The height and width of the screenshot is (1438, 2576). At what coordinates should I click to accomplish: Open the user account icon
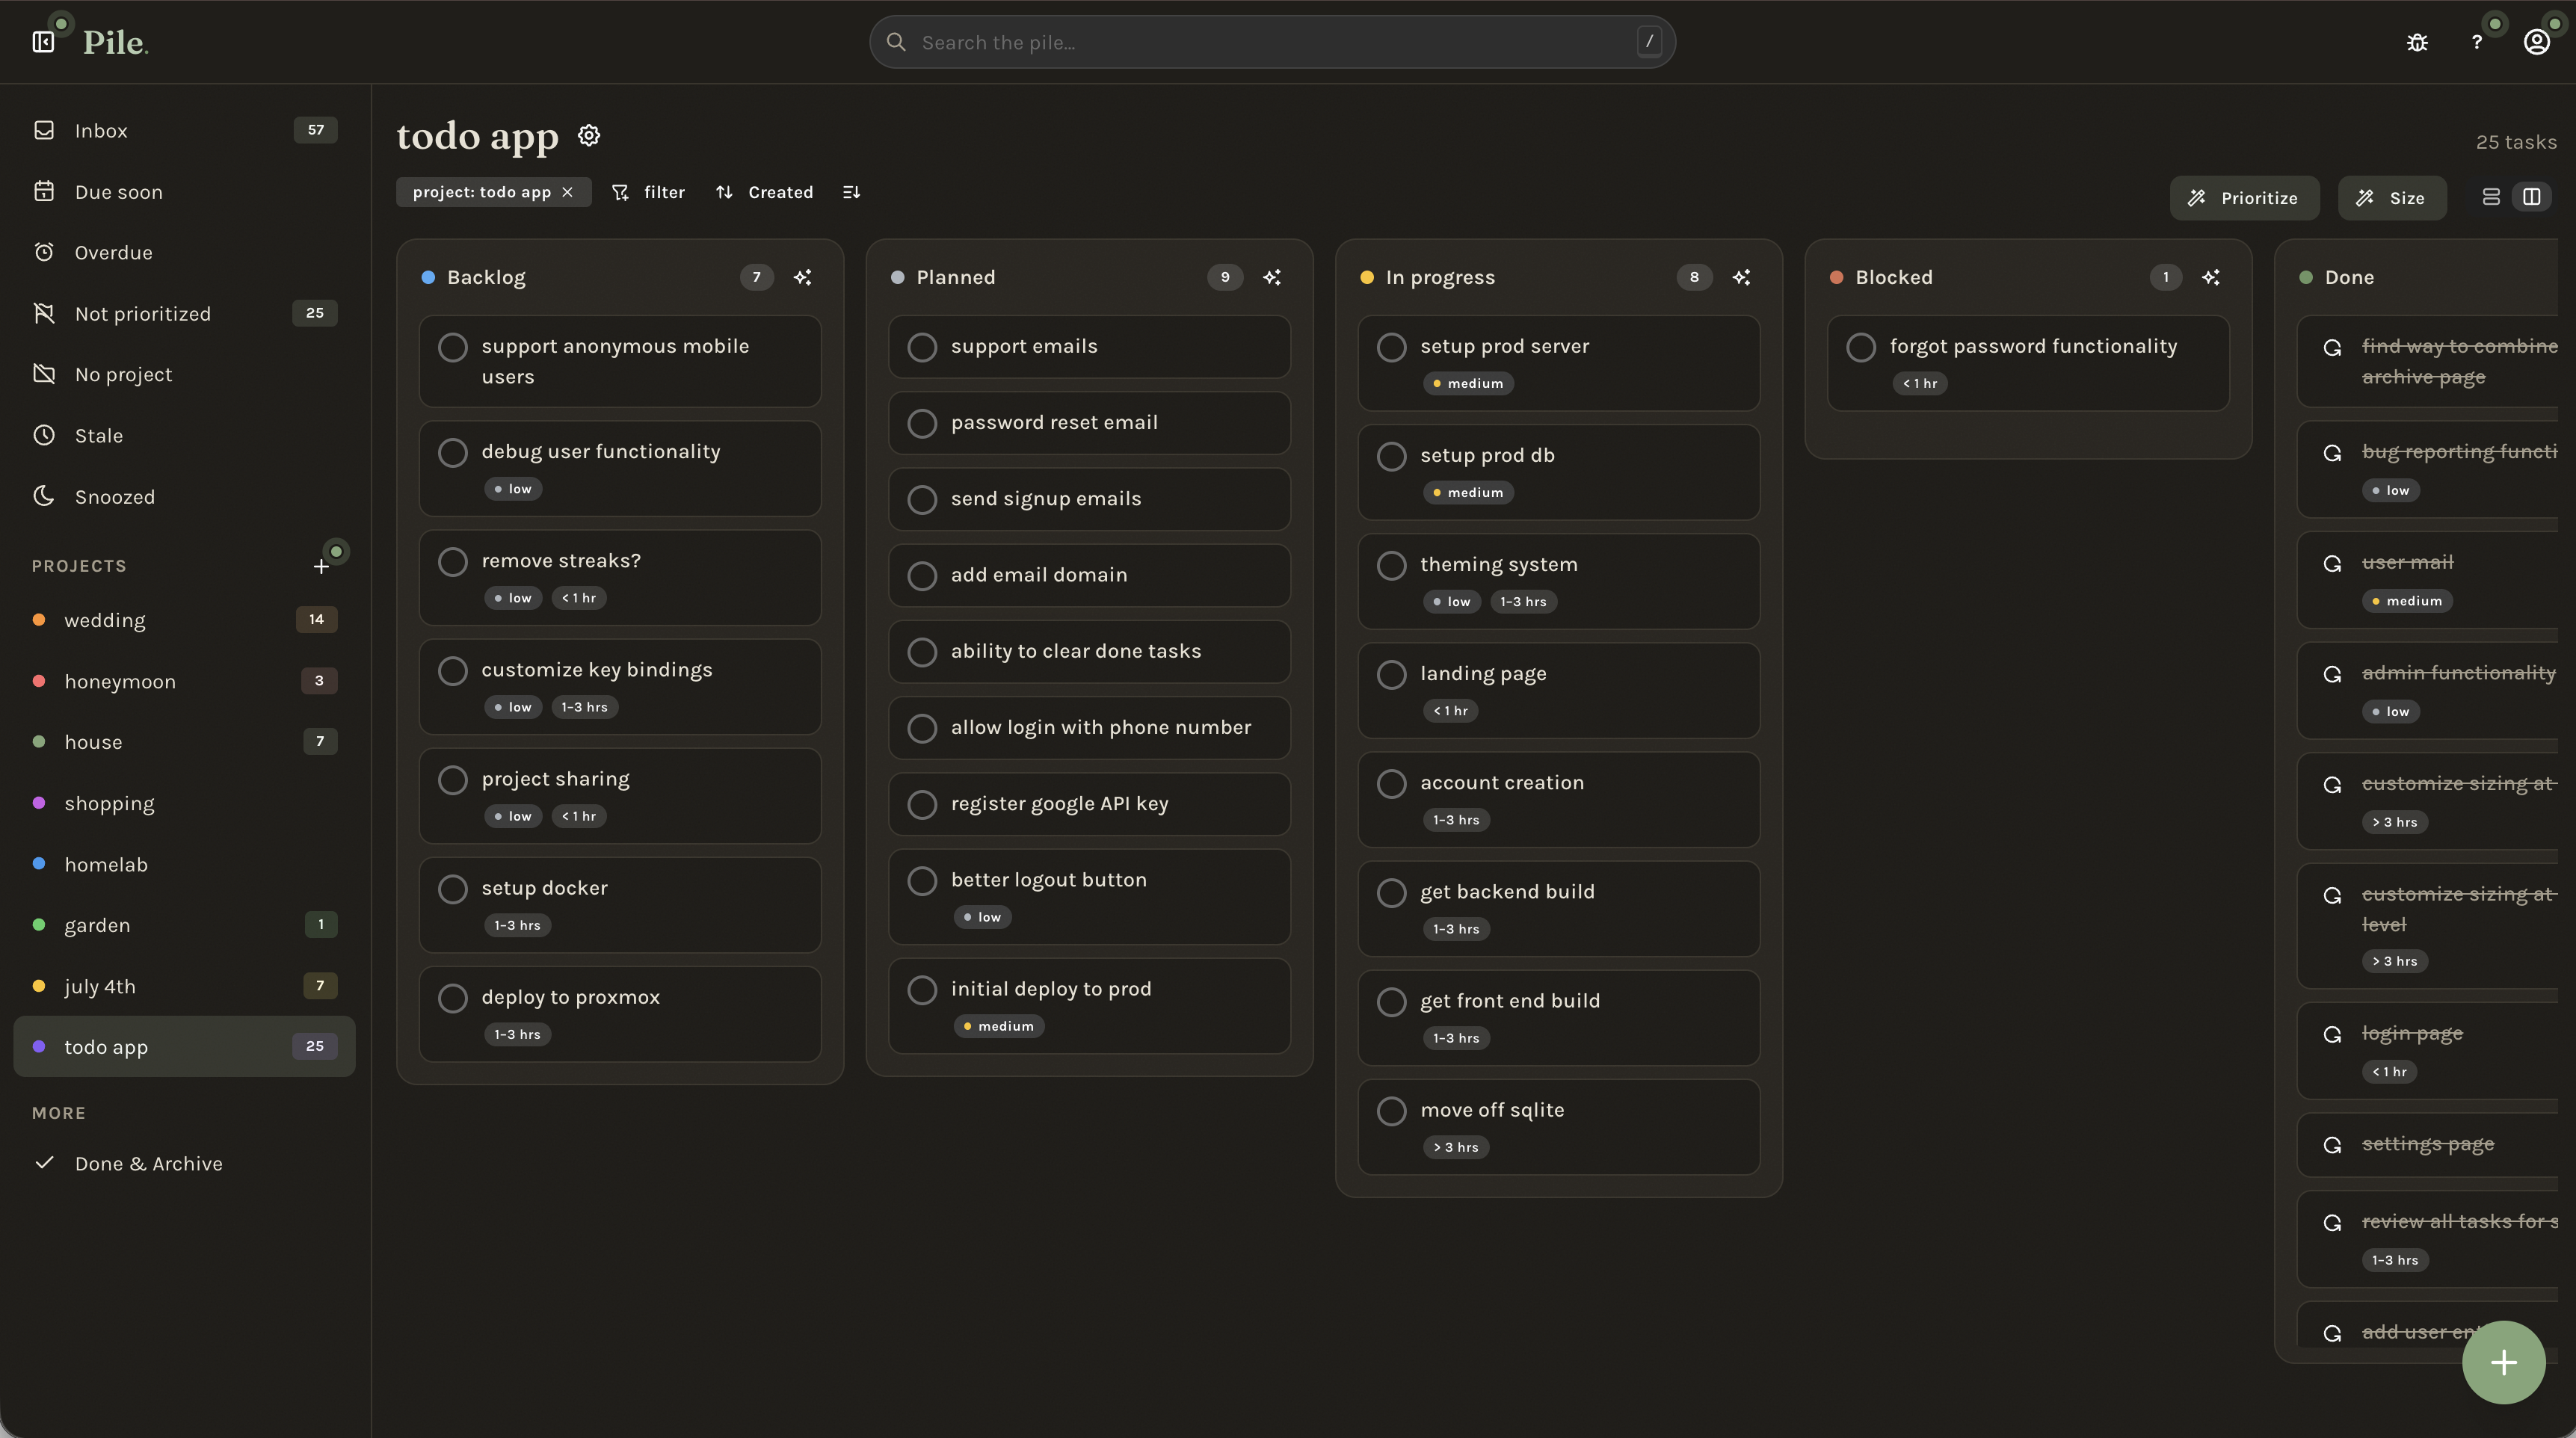[x=2537, y=42]
